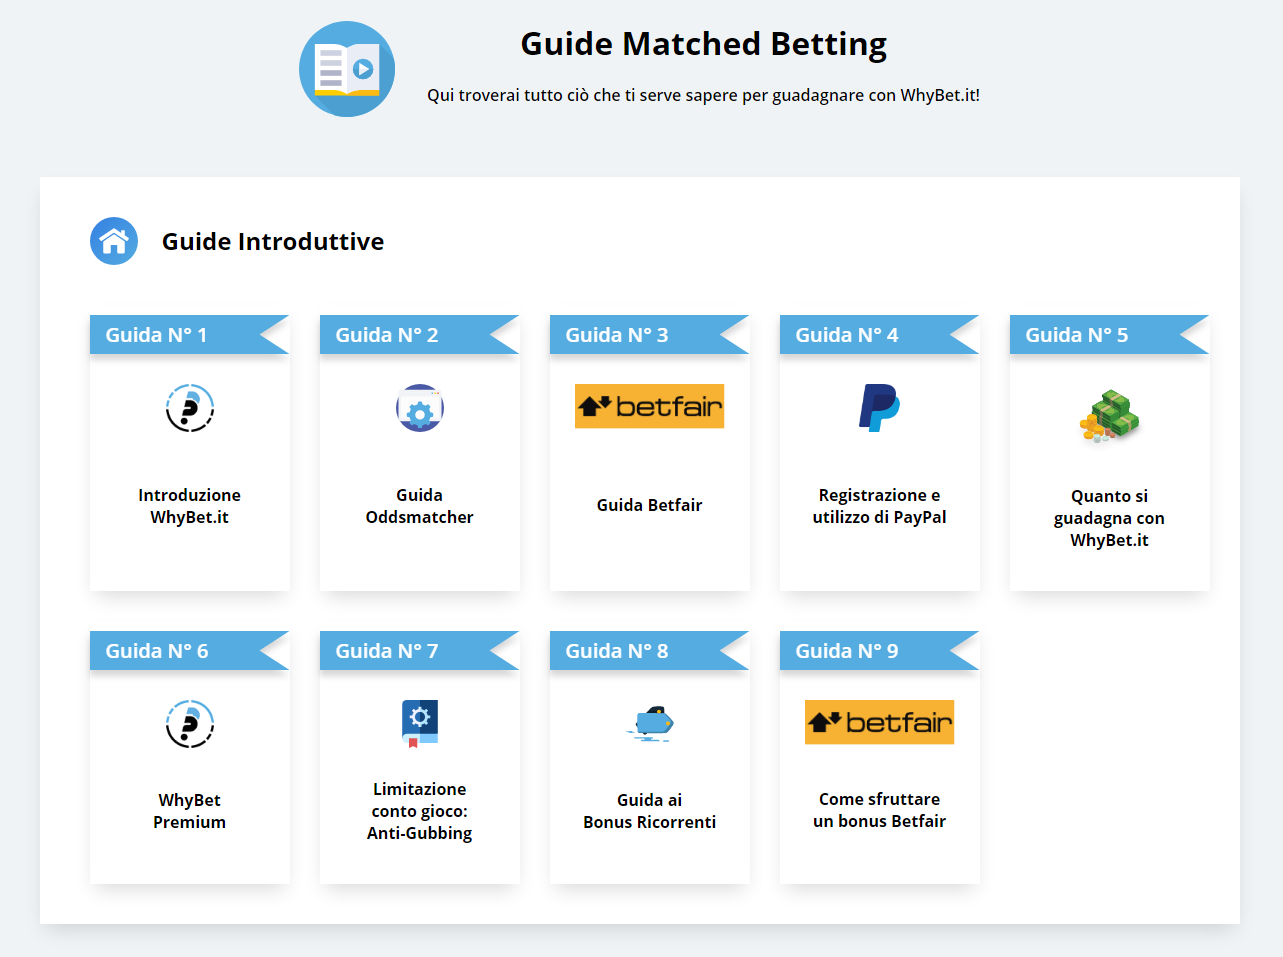This screenshot has width=1283, height=957.
Task: Open the Guida Oddsmatcher link
Action: pyautogui.click(x=420, y=506)
